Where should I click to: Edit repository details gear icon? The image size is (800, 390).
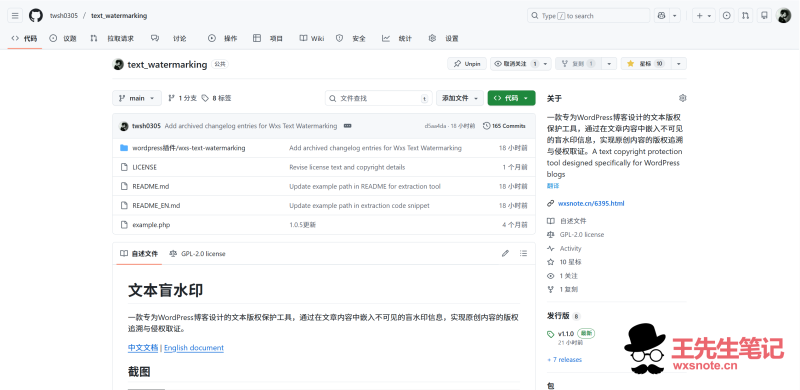683,98
